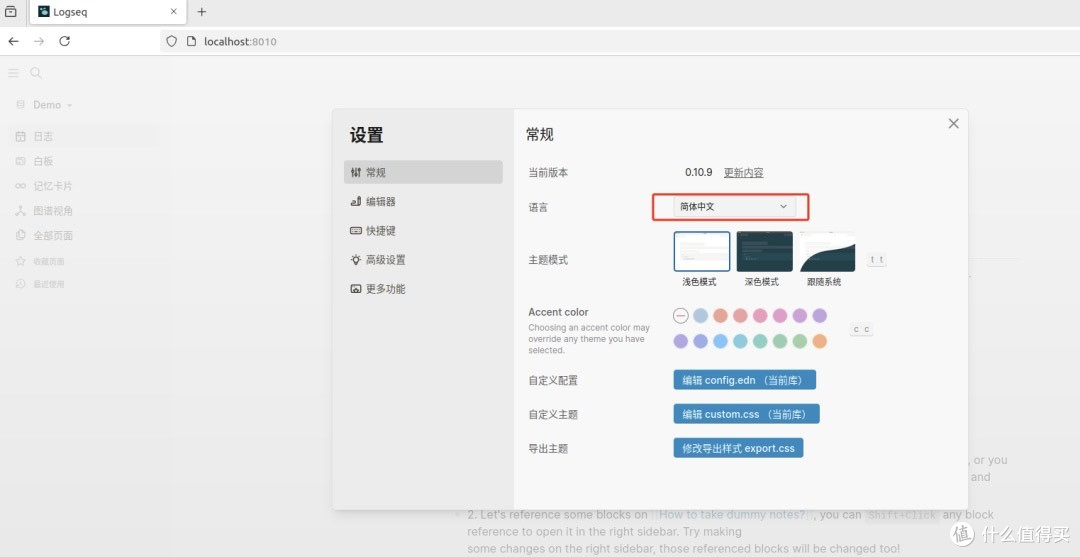Pick the lavender swatch starting the second row
The width and height of the screenshot is (1080, 557).
tap(681, 341)
